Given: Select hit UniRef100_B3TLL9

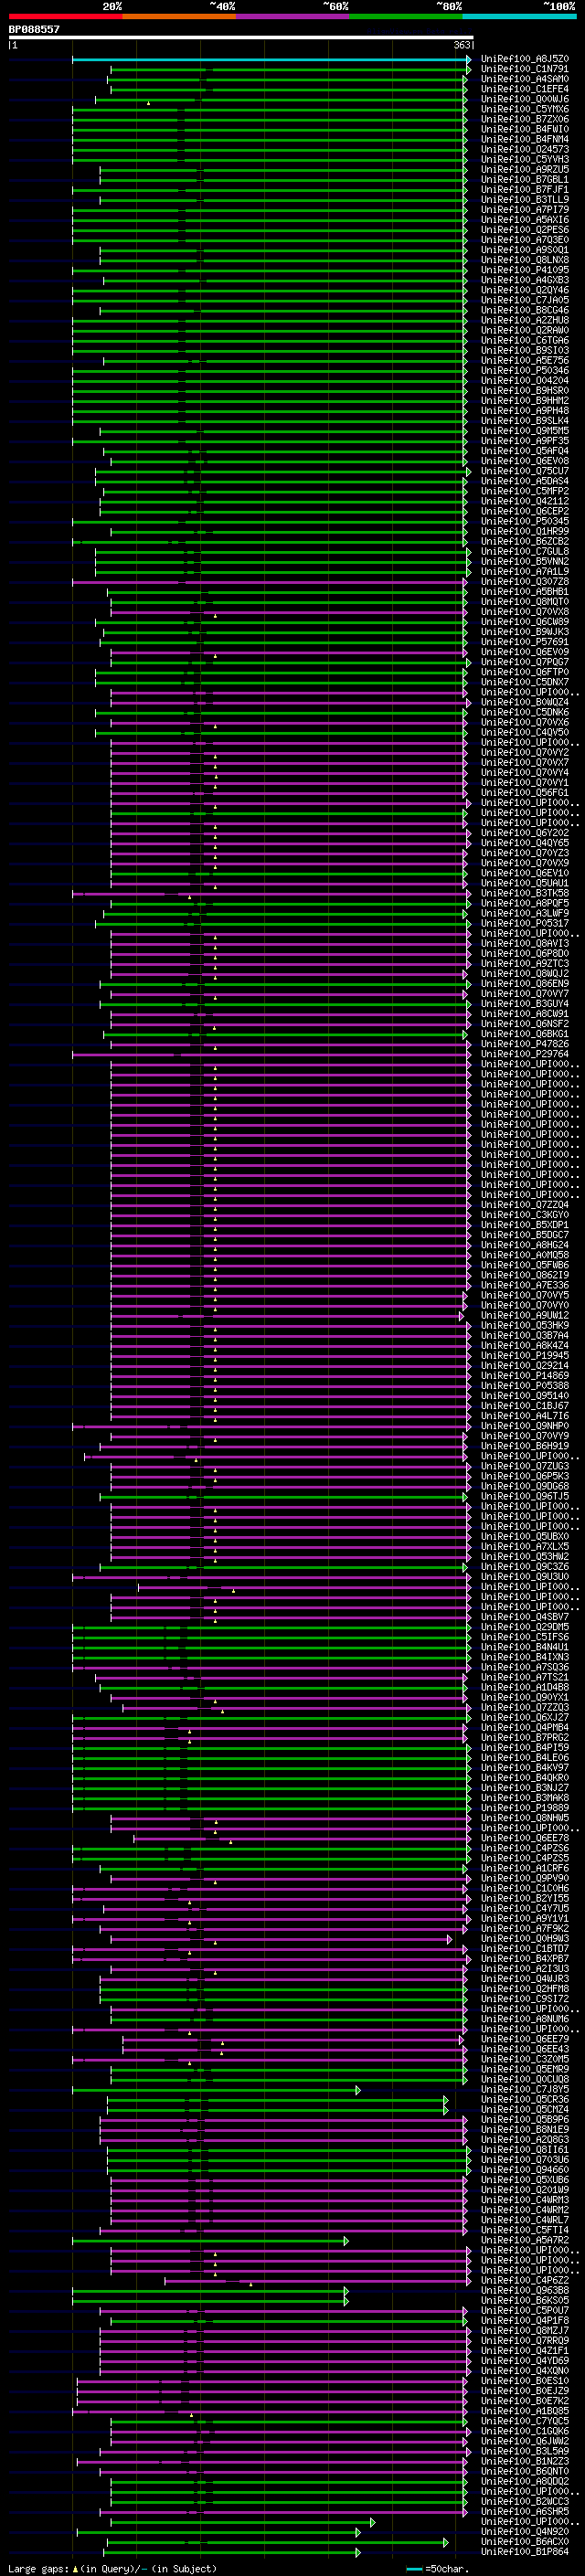Looking at the screenshot, I should pyautogui.click(x=525, y=199).
